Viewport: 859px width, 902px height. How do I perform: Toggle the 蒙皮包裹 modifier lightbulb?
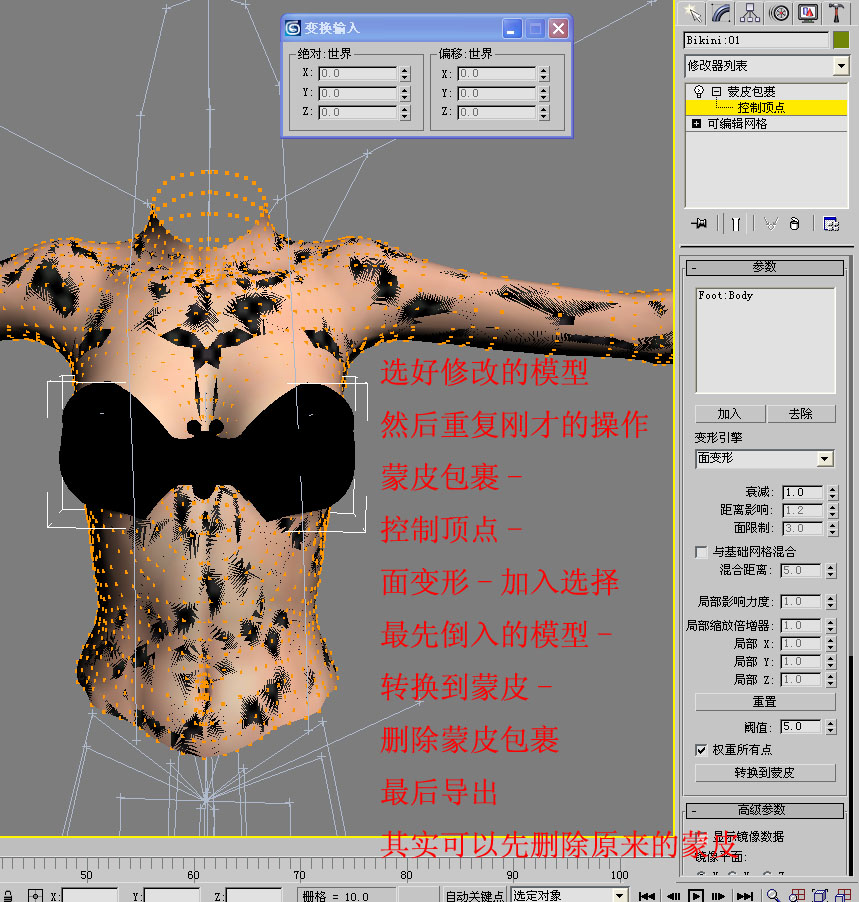coord(698,92)
